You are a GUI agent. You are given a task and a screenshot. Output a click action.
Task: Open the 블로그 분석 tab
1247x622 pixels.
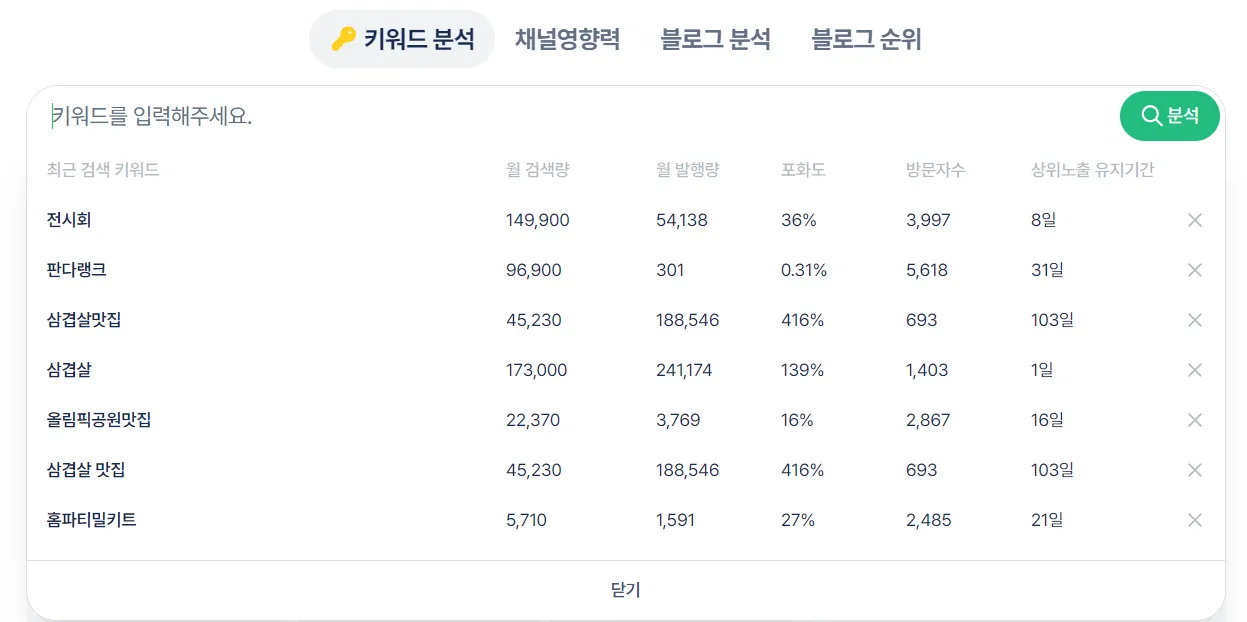715,40
